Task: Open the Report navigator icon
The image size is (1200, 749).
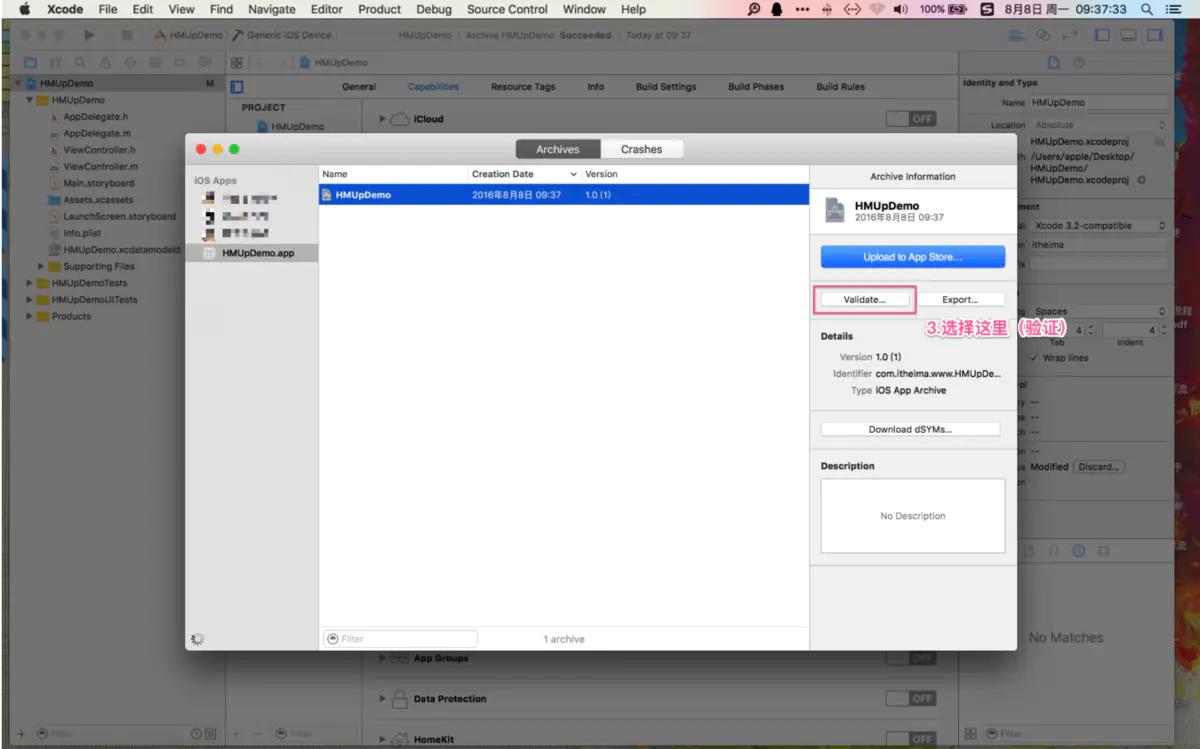Action: pos(205,62)
